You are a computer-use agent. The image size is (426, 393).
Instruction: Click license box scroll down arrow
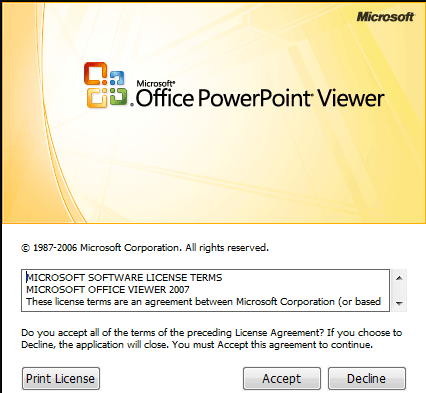click(399, 303)
